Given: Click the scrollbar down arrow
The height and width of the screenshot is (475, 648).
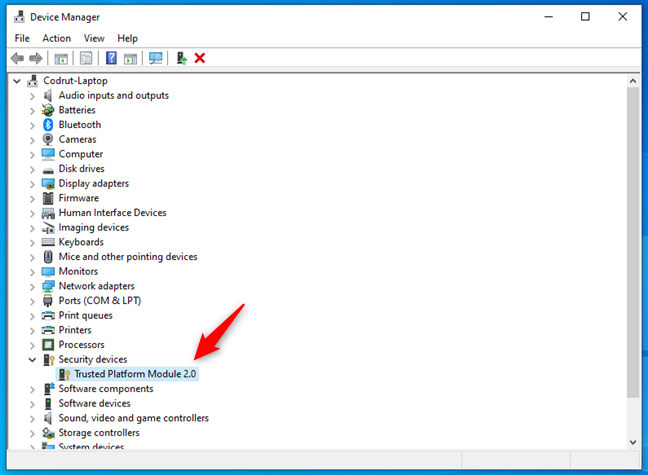Looking at the screenshot, I should tap(633, 442).
